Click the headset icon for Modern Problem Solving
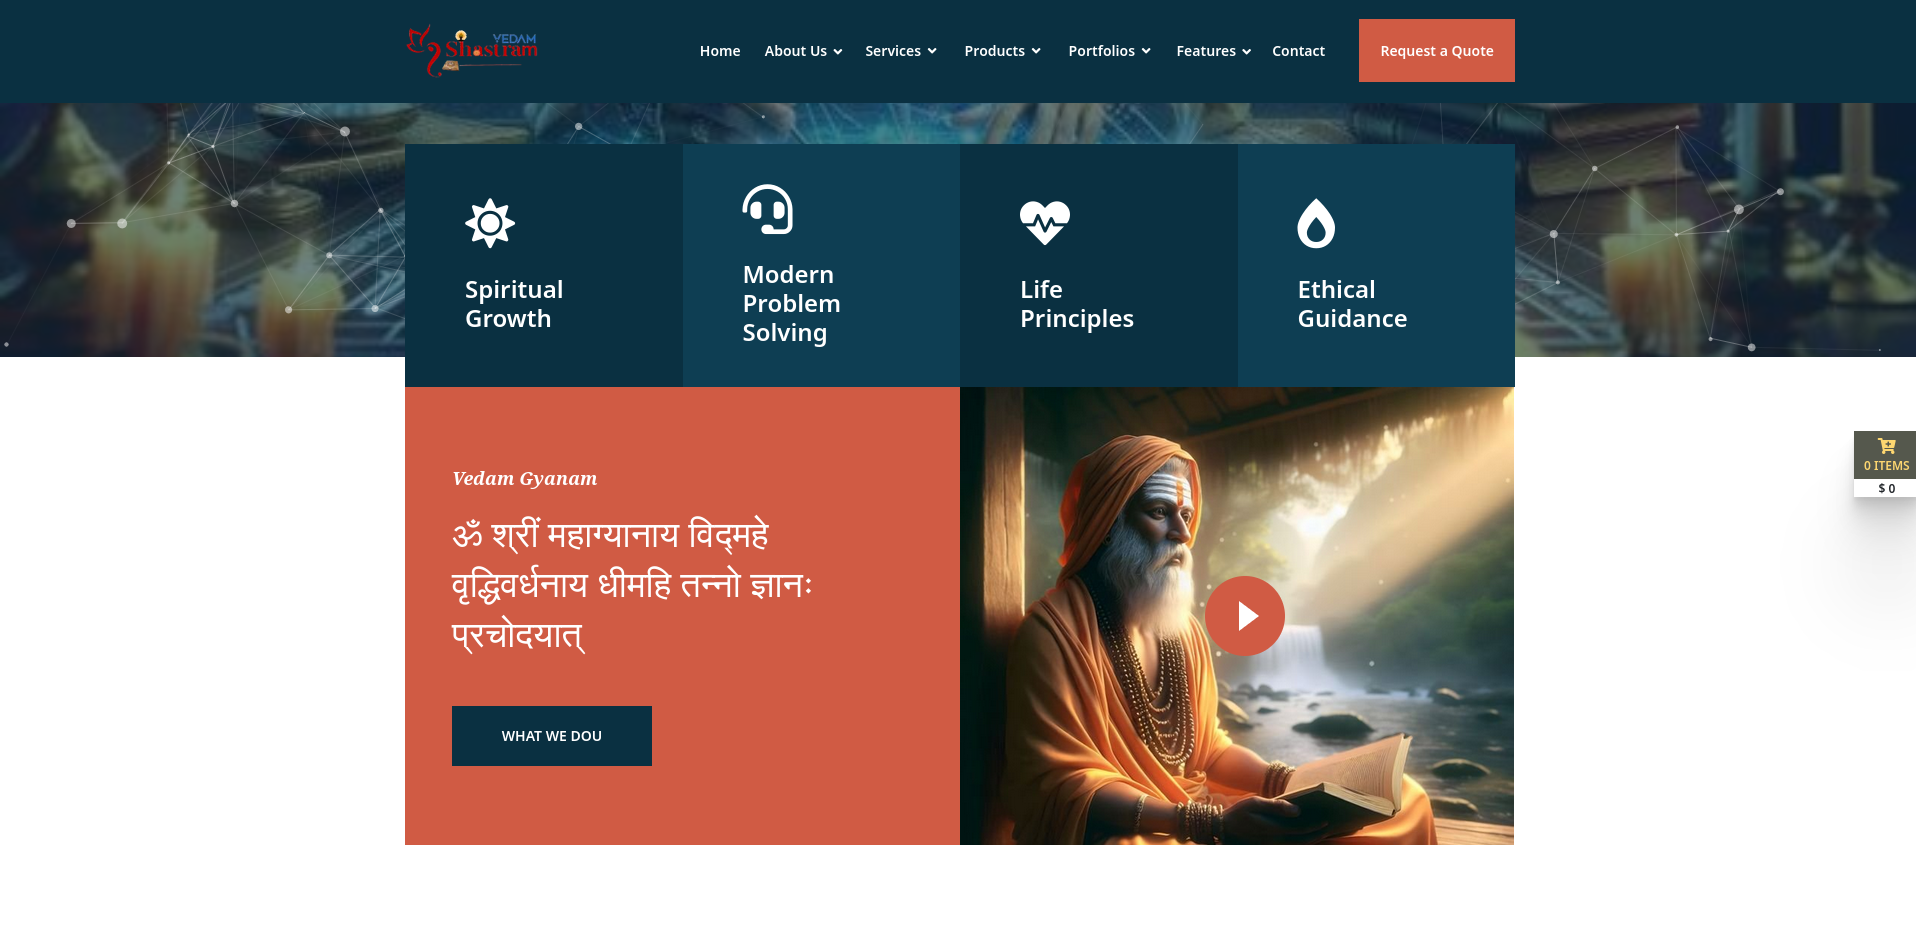The height and width of the screenshot is (930, 1916). click(x=768, y=209)
